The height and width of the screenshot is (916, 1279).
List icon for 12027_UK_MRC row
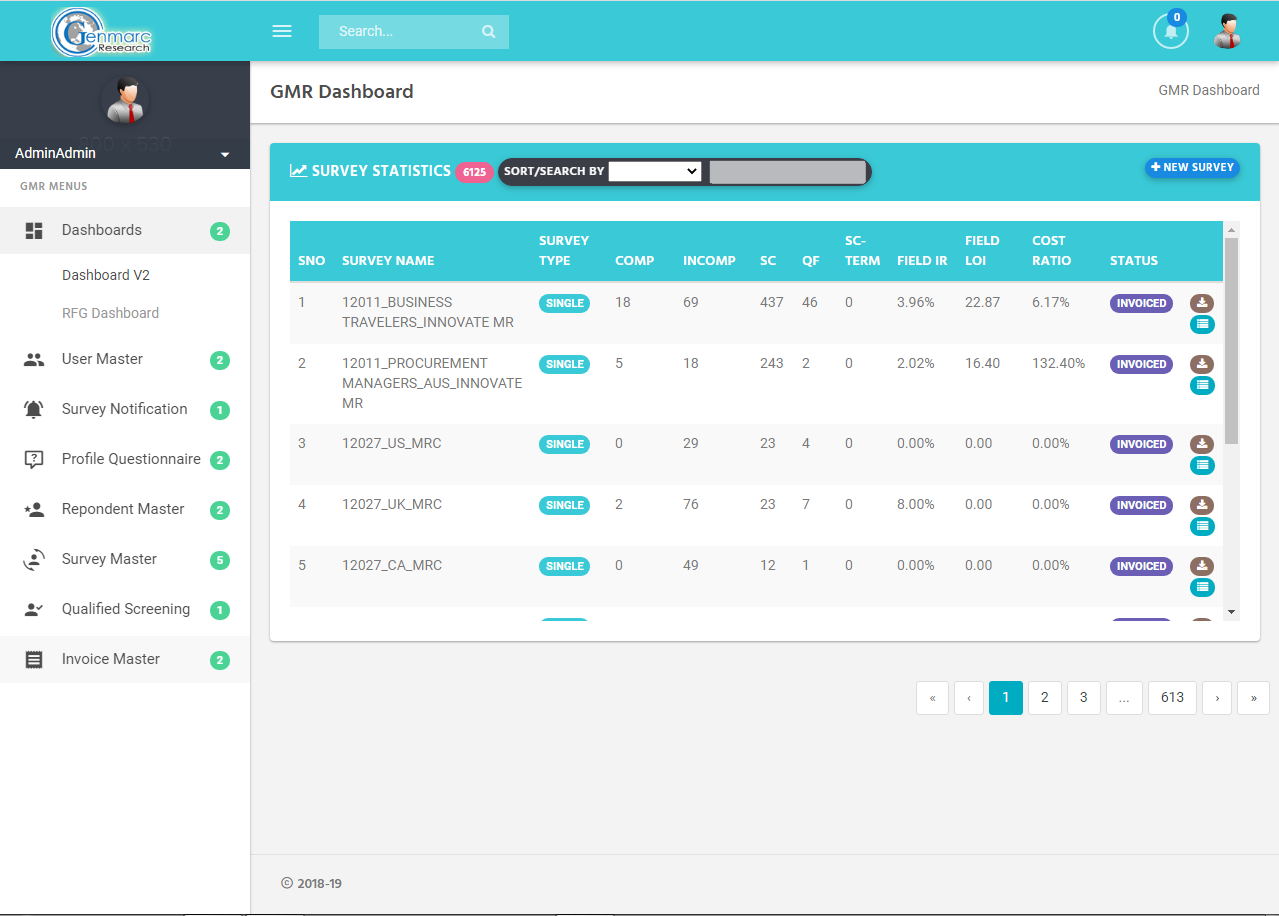[x=1202, y=526]
